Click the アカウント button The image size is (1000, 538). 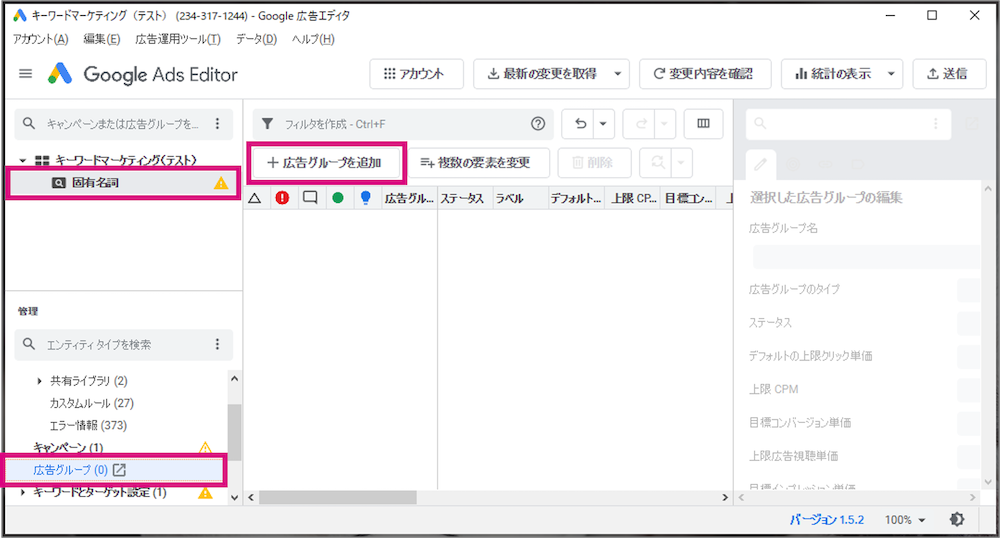coord(416,74)
